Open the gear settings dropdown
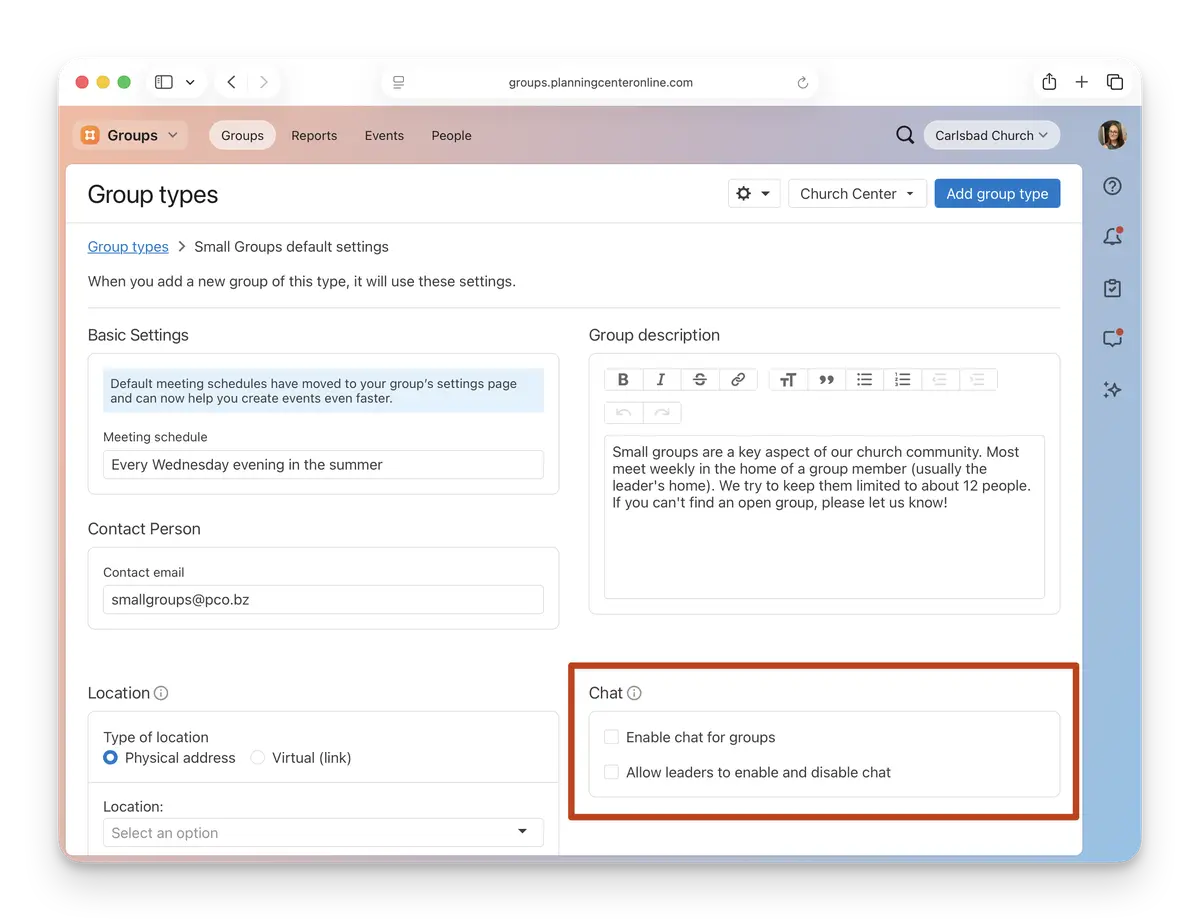The image size is (1200, 921). tap(754, 194)
